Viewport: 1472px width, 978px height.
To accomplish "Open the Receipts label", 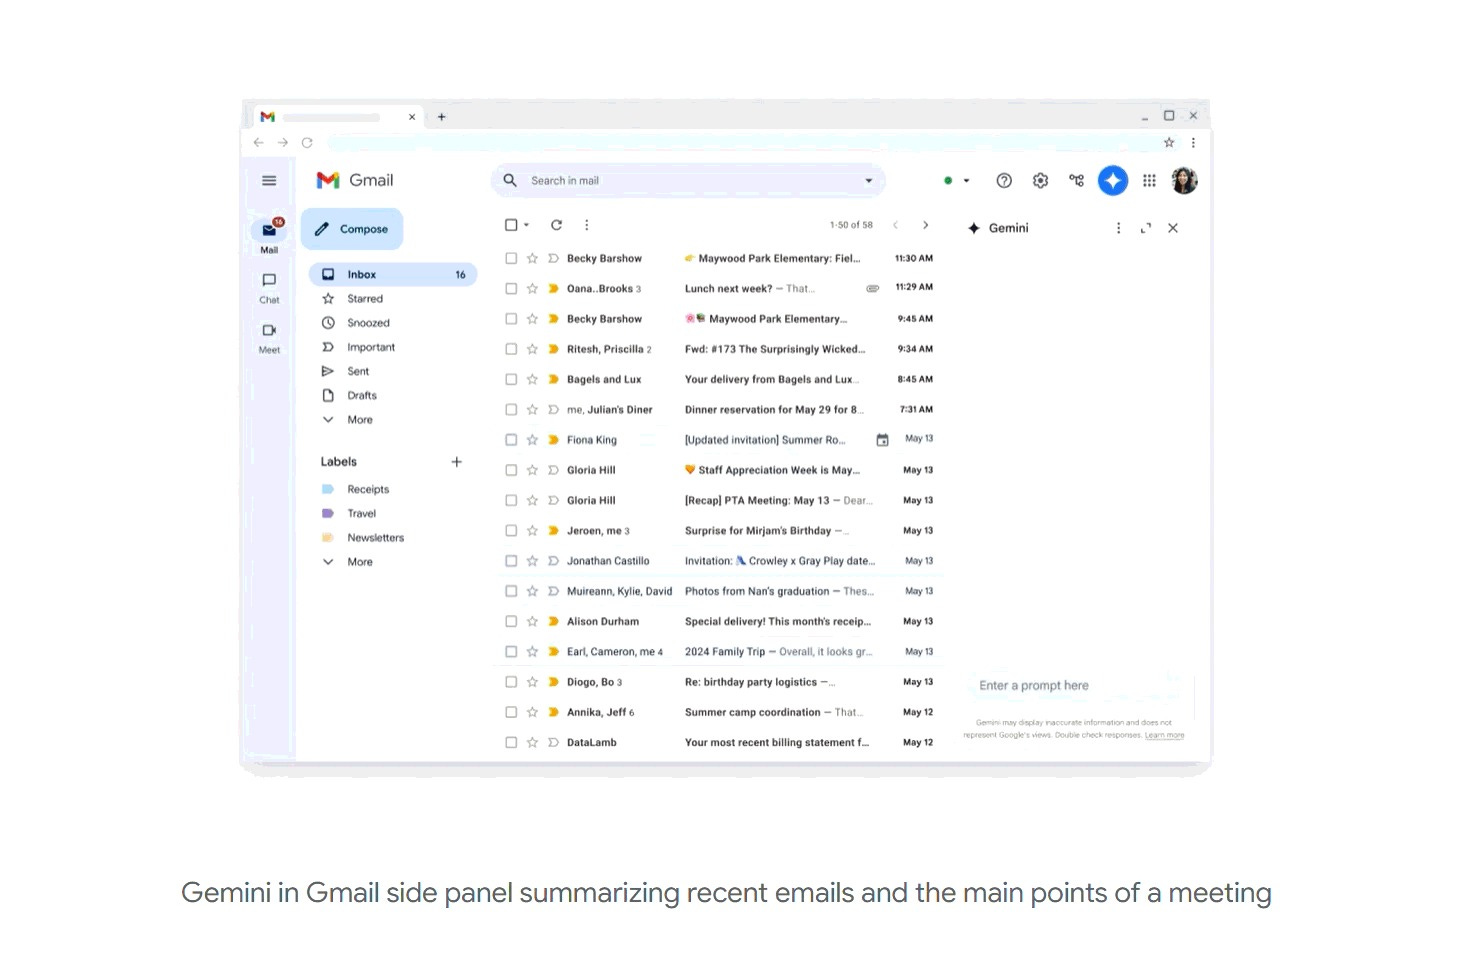I will click(367, 489).
